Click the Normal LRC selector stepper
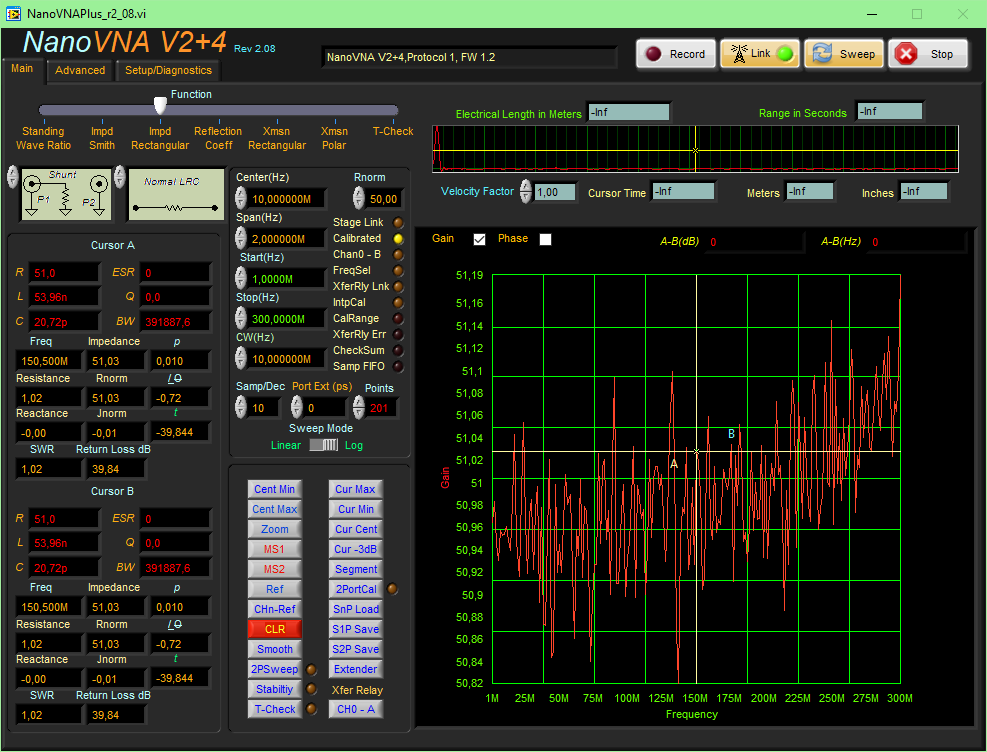The height and width of the screenshot is (752, 987). pyautogui.click(x=120, y=177)
